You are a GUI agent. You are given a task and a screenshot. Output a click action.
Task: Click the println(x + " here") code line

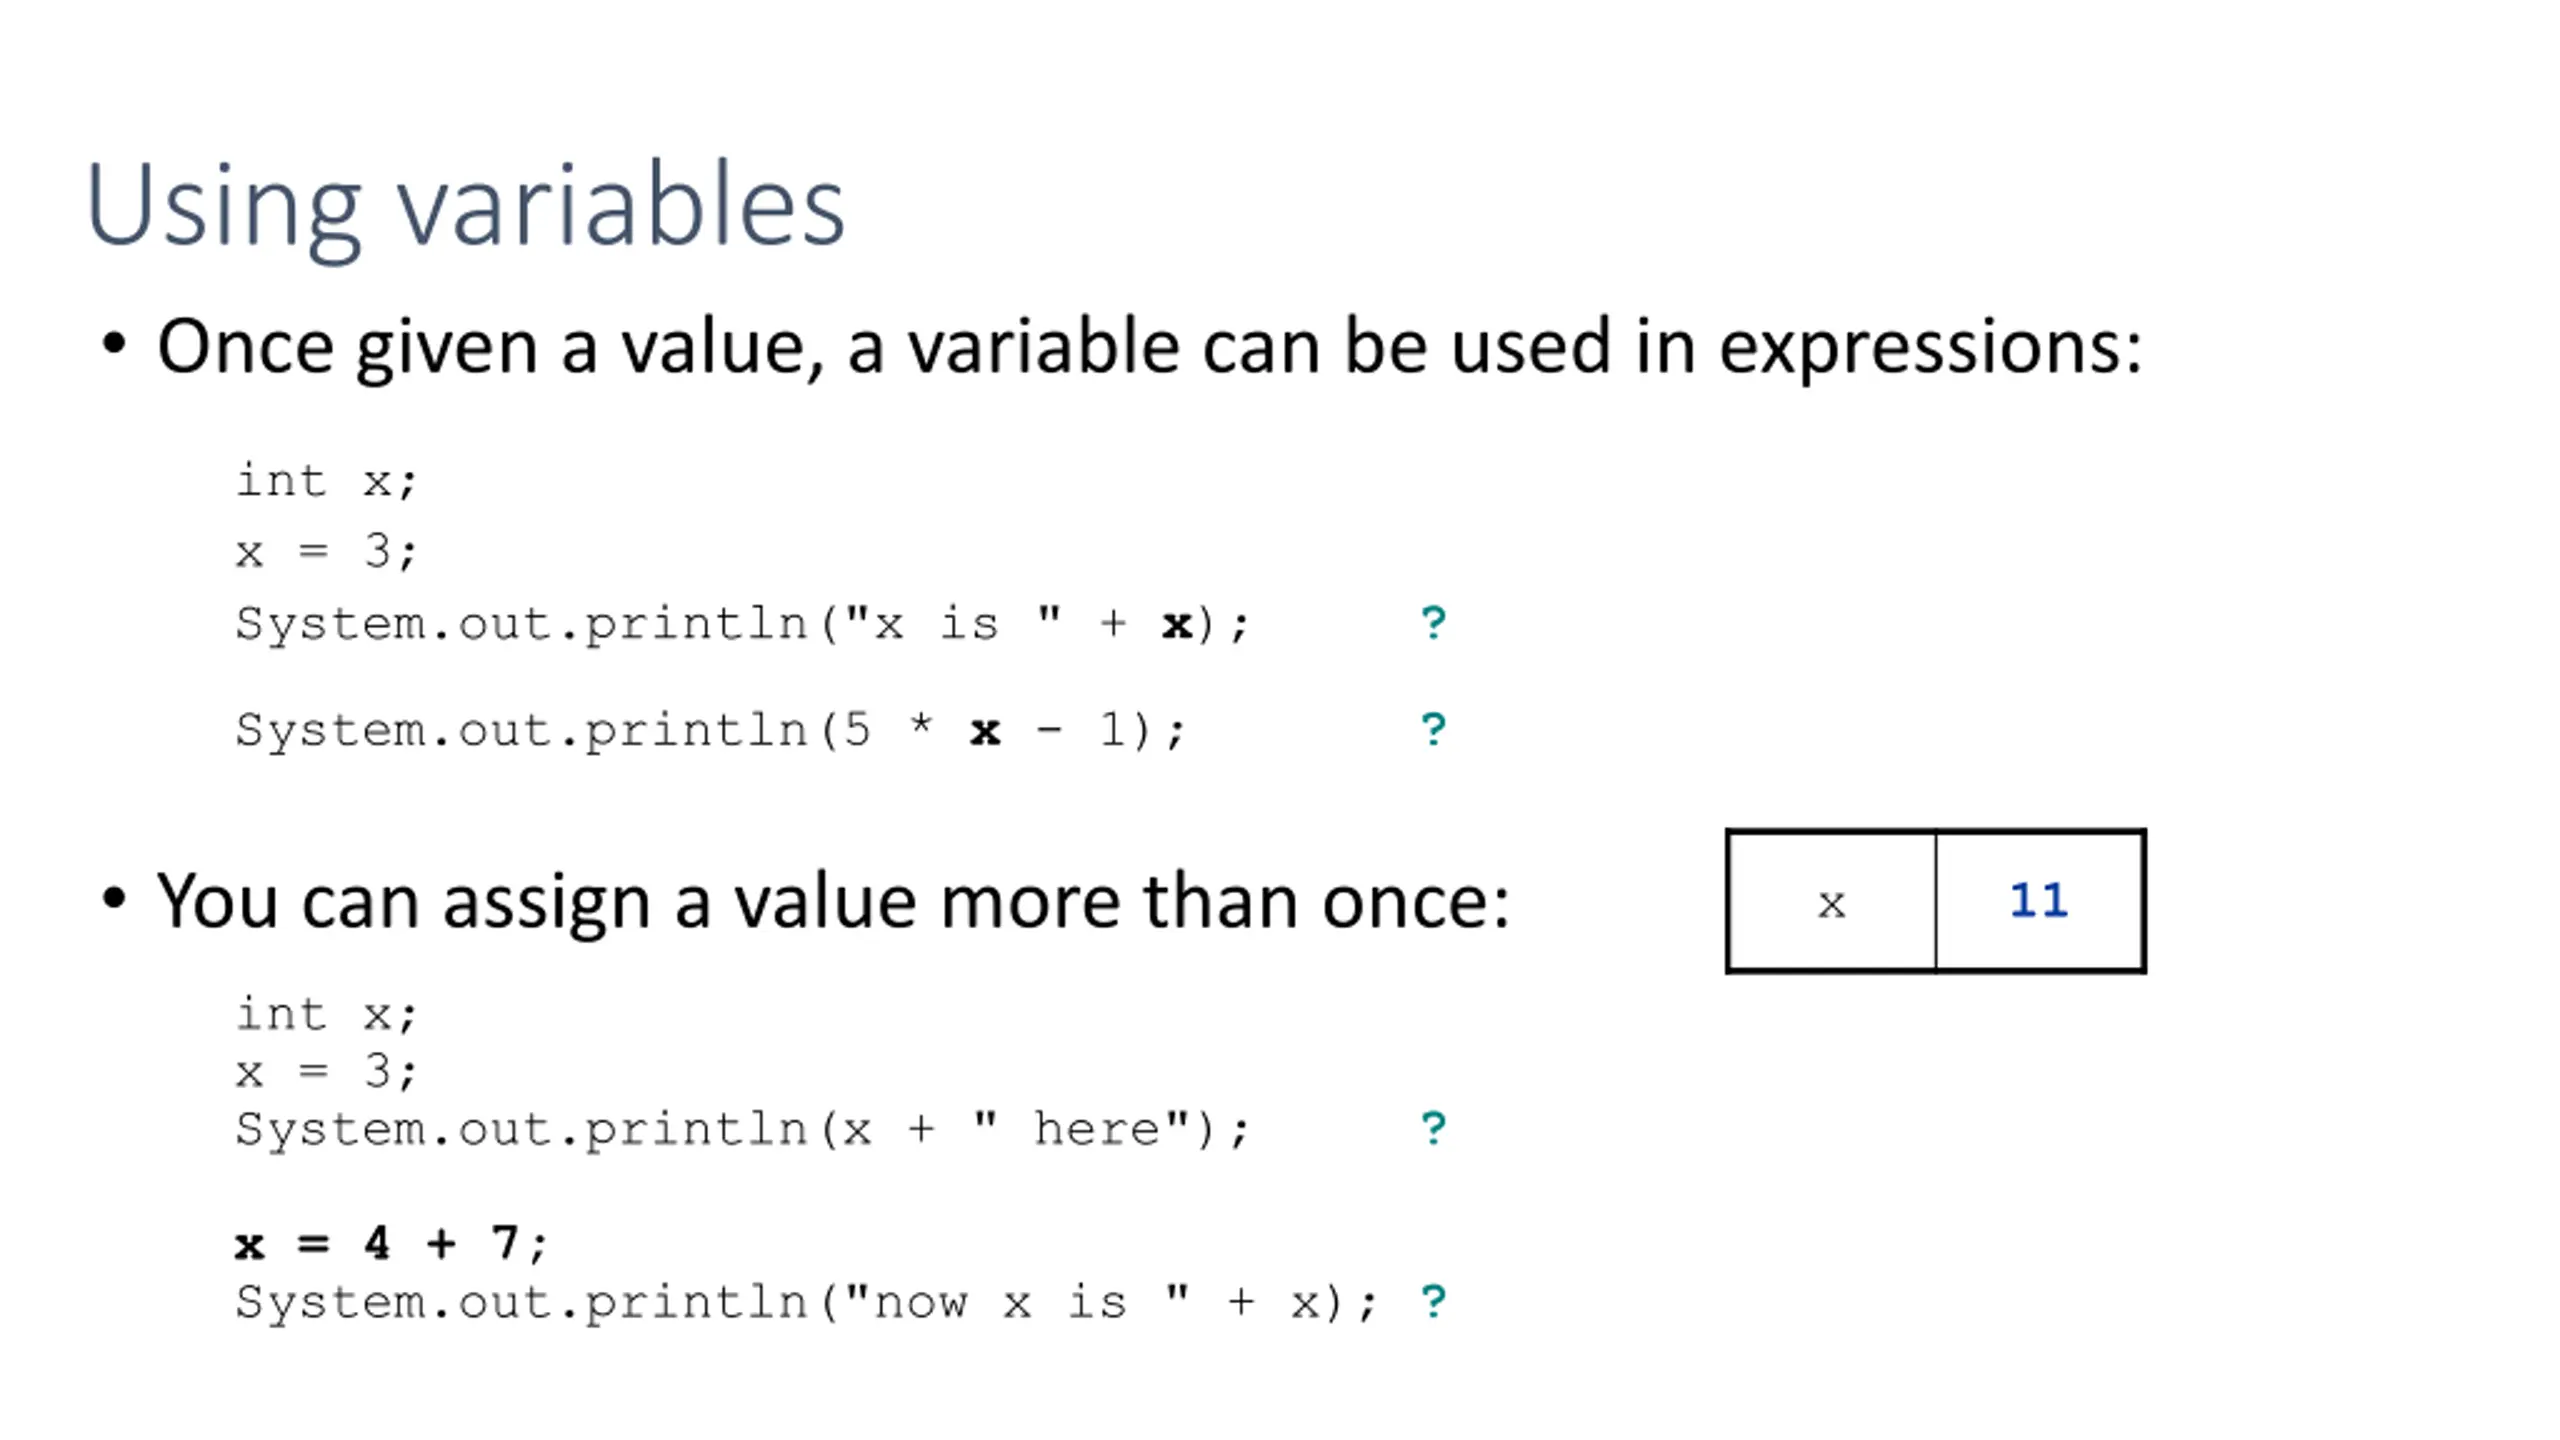pos(742,1130)
